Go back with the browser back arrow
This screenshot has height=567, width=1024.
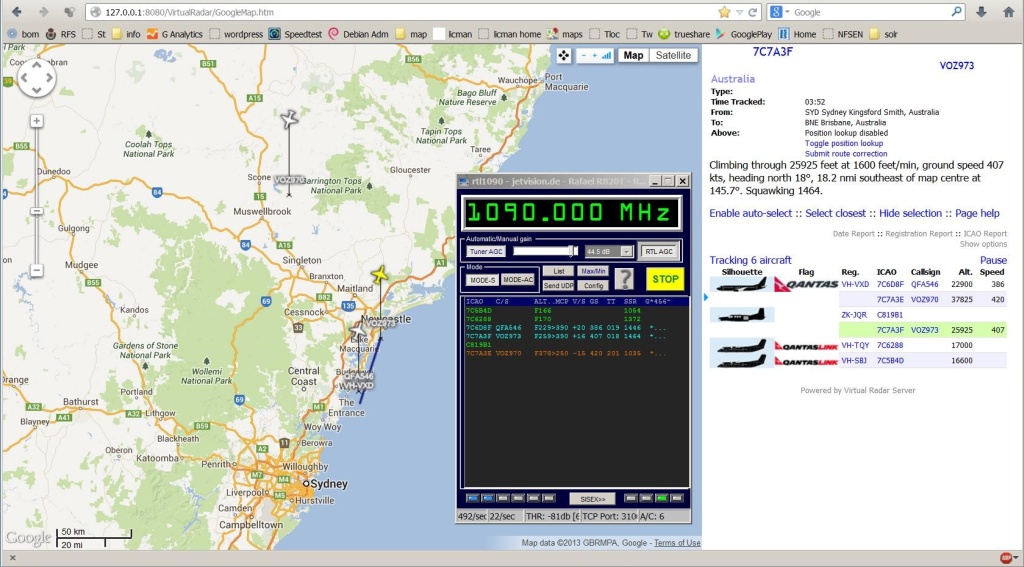click(x=17, y=12)
